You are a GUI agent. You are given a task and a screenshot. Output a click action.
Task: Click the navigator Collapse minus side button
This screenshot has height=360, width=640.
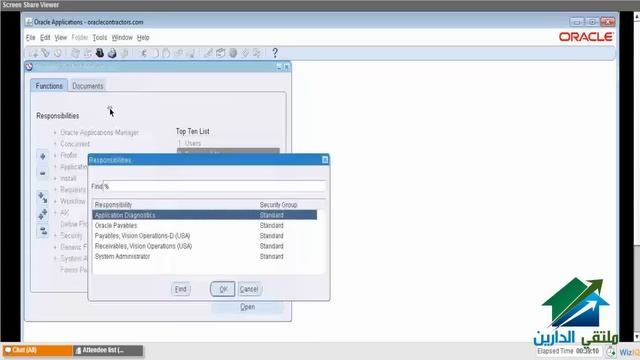point(42,173)
